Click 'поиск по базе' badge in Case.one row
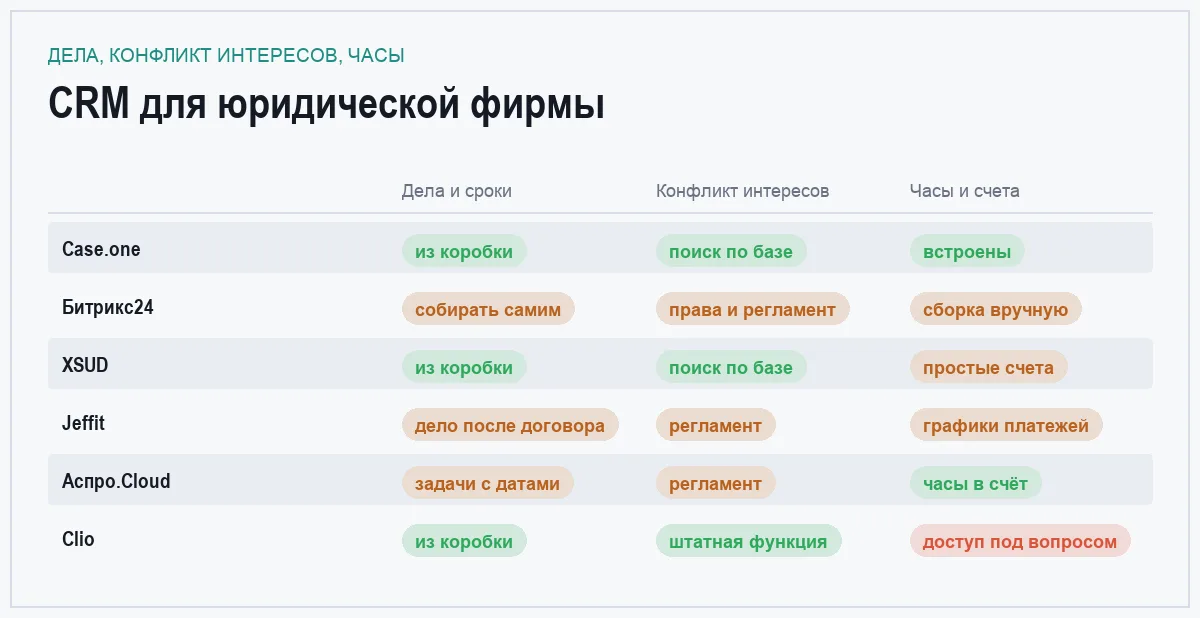The height and width of the screenshot is (618, 1200). click(x=731, y=251)
